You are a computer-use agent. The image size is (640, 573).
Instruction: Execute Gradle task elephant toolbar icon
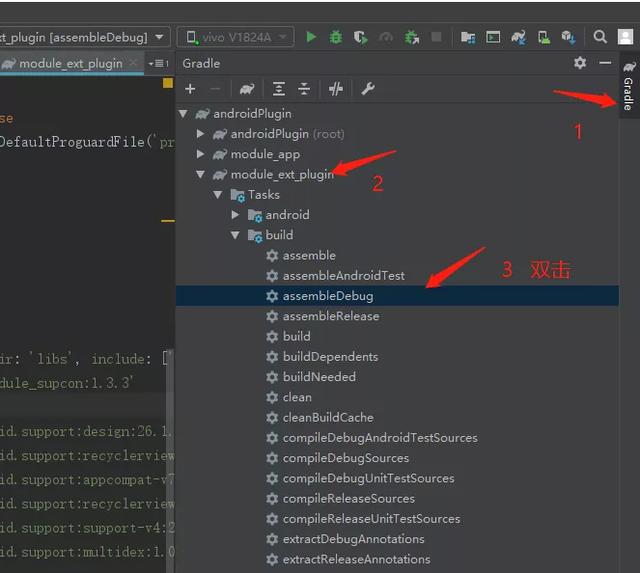(247, 89)
